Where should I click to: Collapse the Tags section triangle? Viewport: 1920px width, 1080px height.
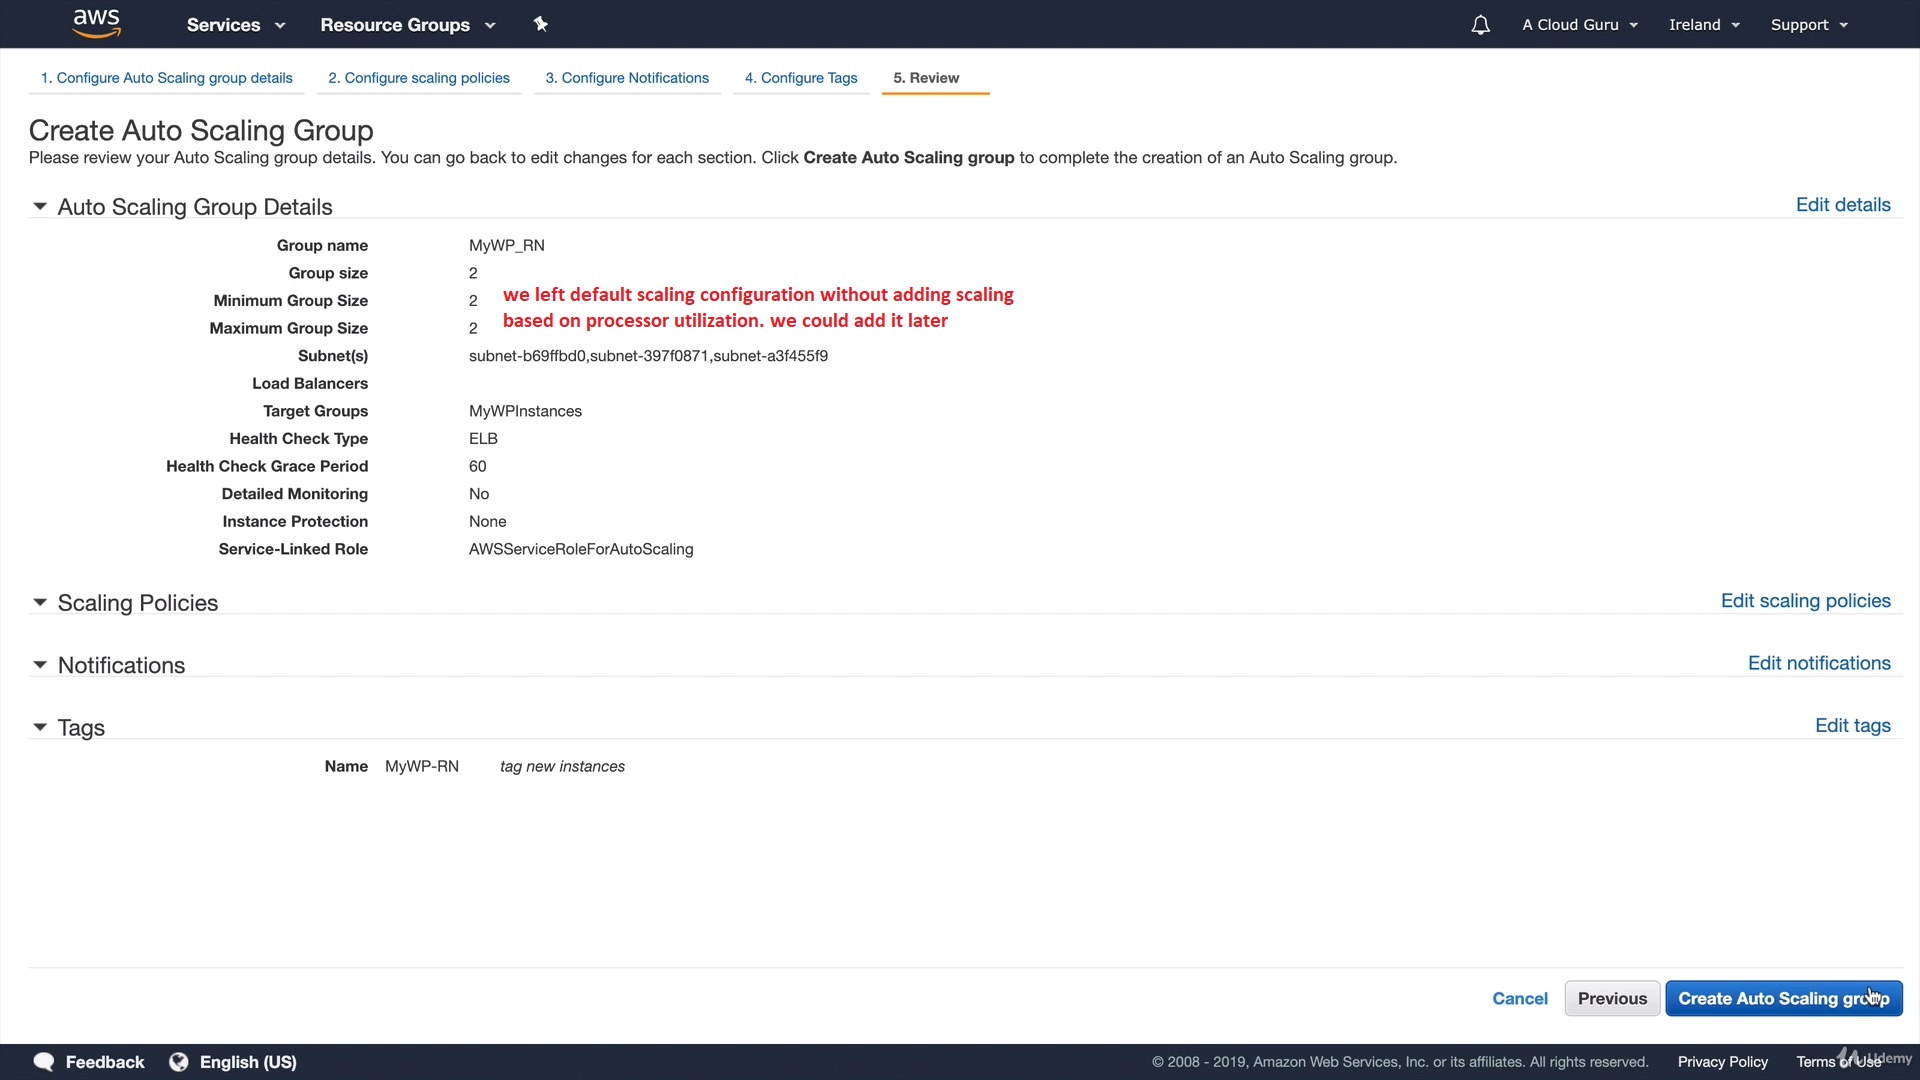(x=40, y=728)
